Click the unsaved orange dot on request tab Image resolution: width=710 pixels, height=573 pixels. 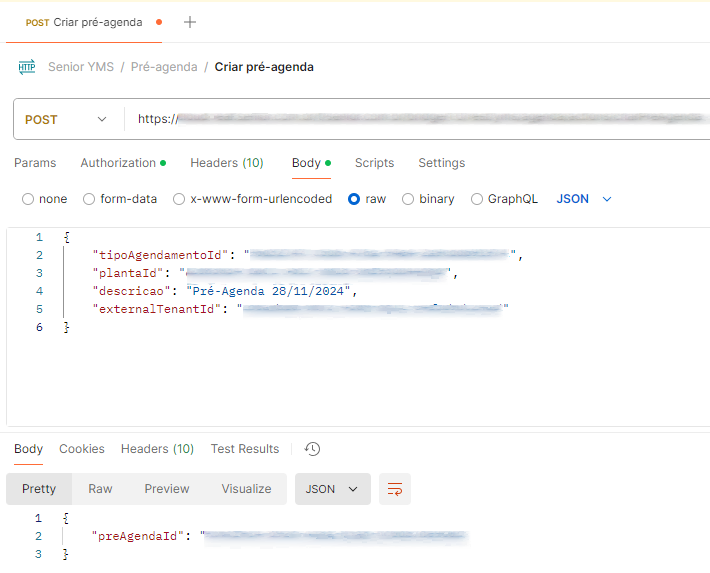tap(159, 22)
